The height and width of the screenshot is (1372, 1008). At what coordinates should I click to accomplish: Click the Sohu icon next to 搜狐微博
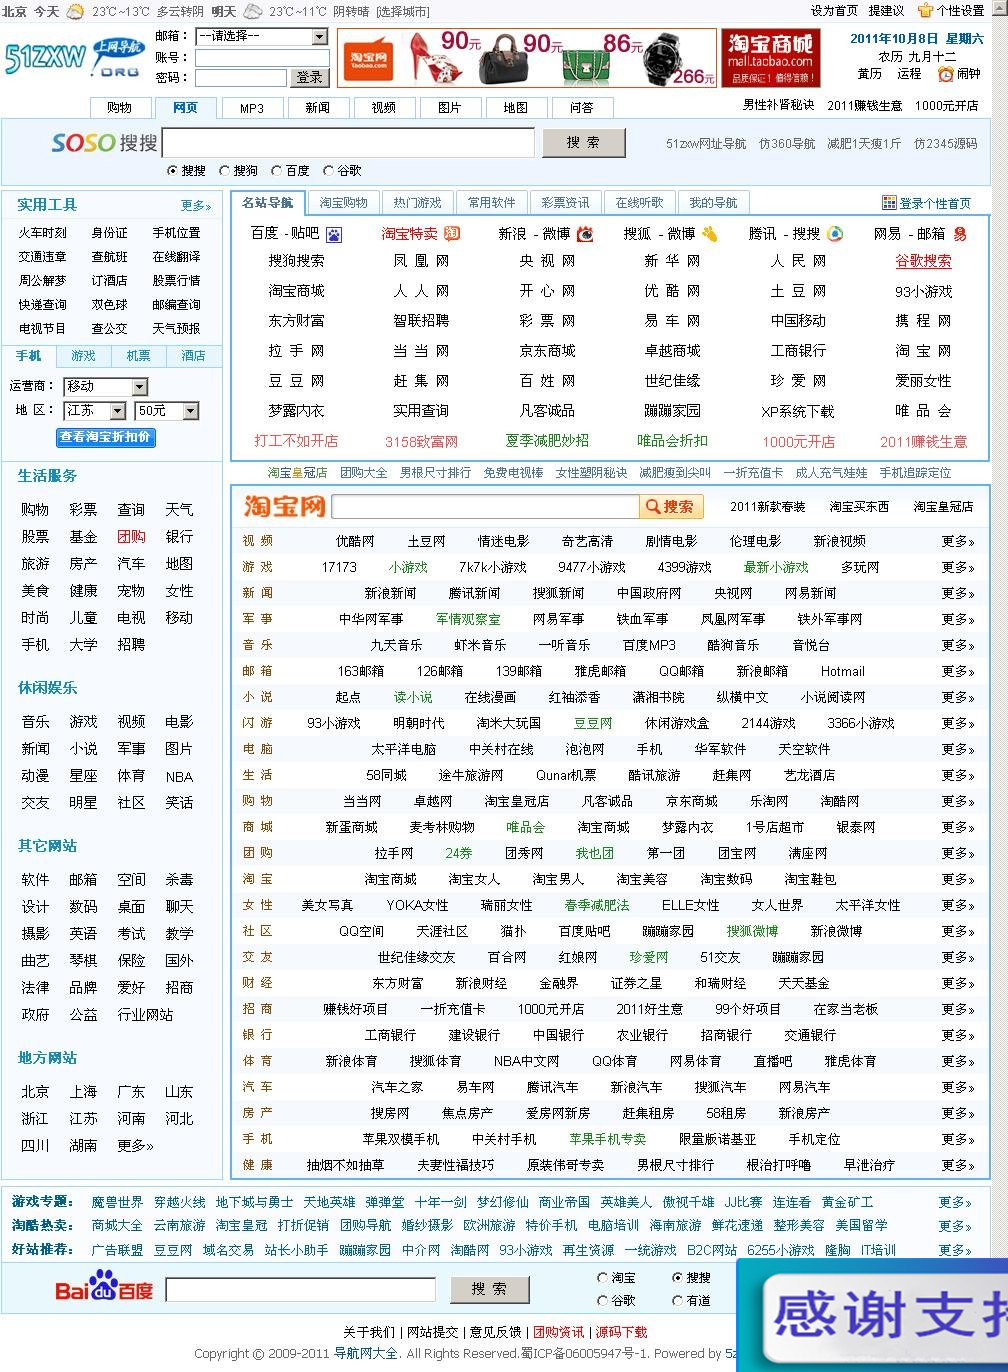(709, 234)
